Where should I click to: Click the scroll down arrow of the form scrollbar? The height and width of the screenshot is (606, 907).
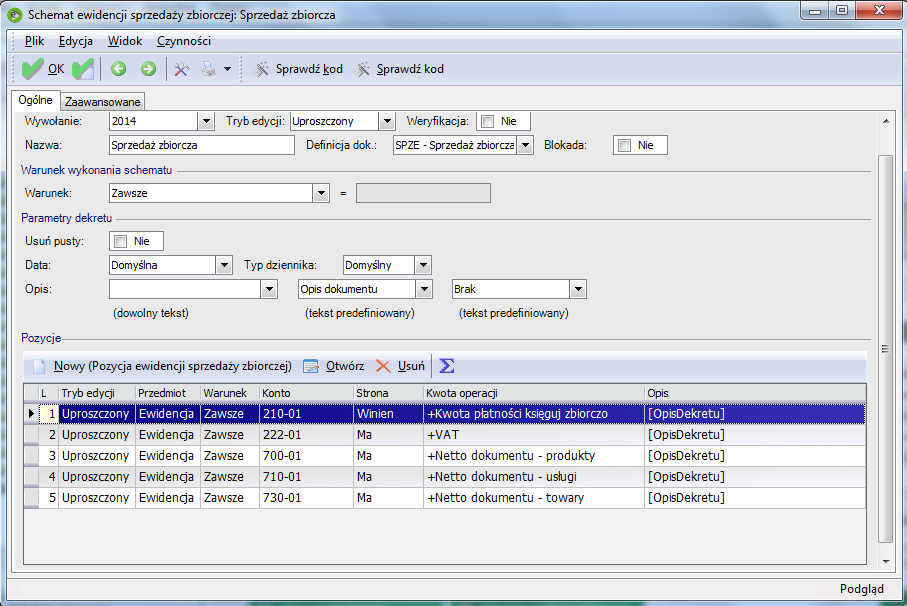886,561
